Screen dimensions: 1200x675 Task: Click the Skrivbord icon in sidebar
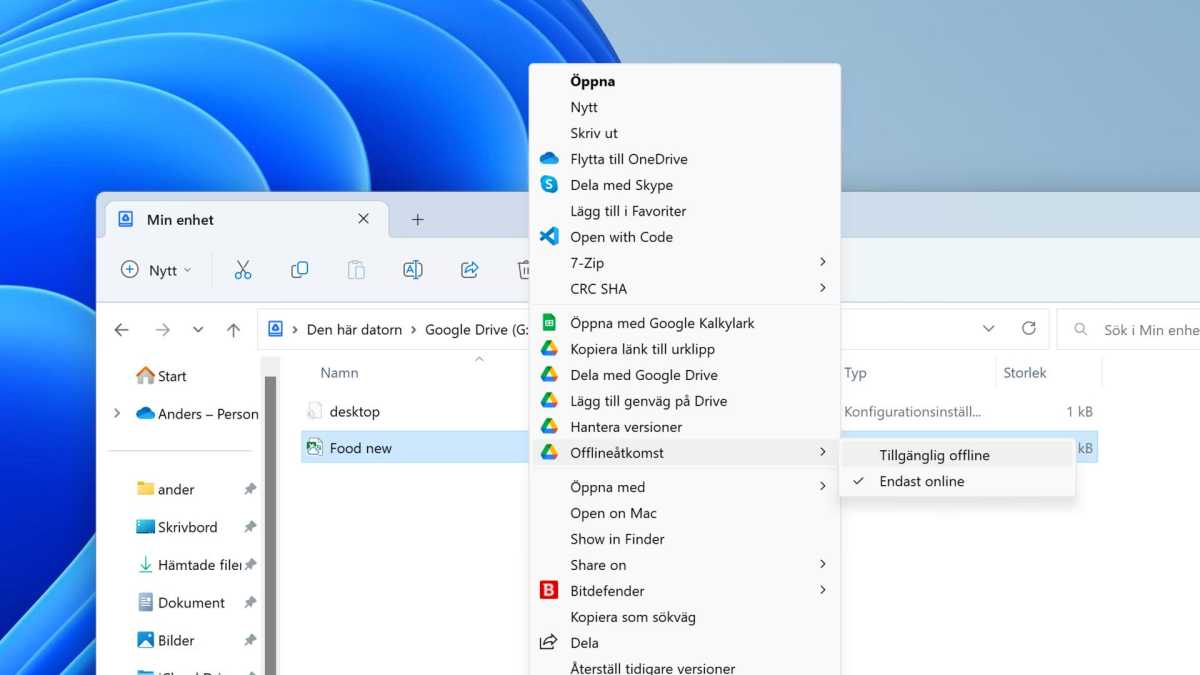[x=145, y=527]
